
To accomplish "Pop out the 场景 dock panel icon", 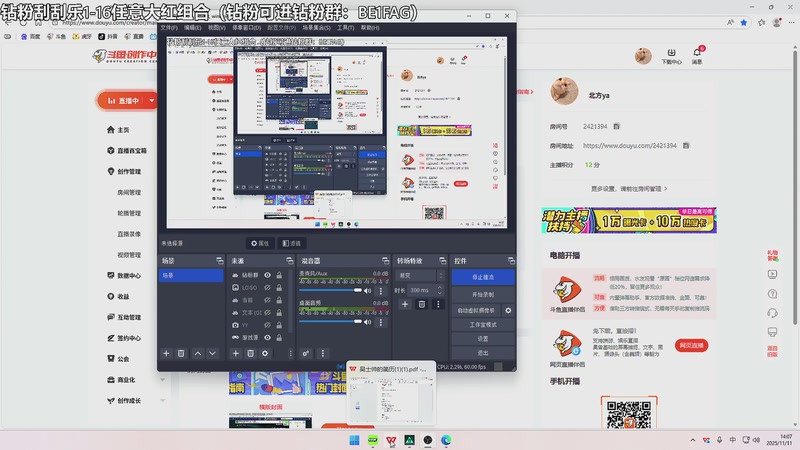I will [x=220, y=261].
